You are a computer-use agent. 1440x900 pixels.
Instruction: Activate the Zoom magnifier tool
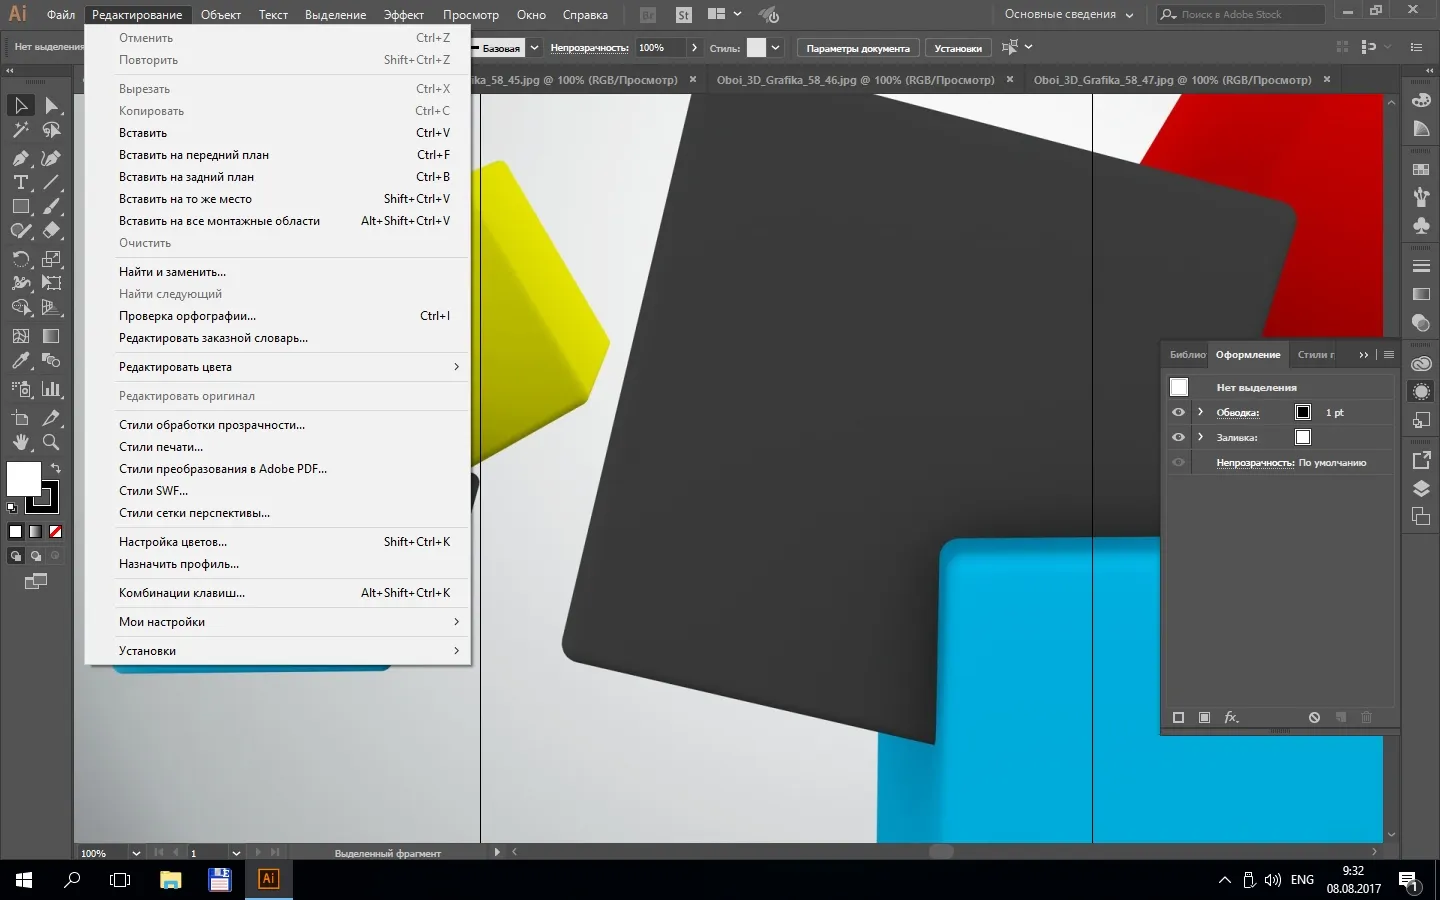tap(51, 442)
